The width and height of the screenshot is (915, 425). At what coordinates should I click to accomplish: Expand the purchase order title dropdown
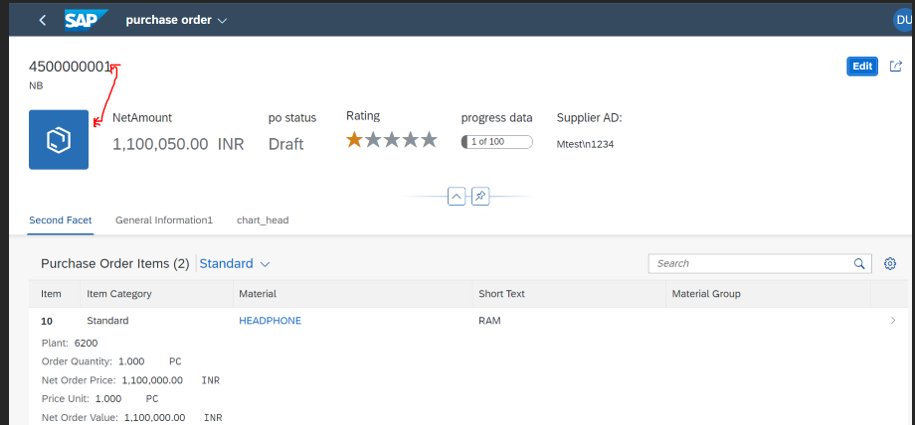[222, 20]
